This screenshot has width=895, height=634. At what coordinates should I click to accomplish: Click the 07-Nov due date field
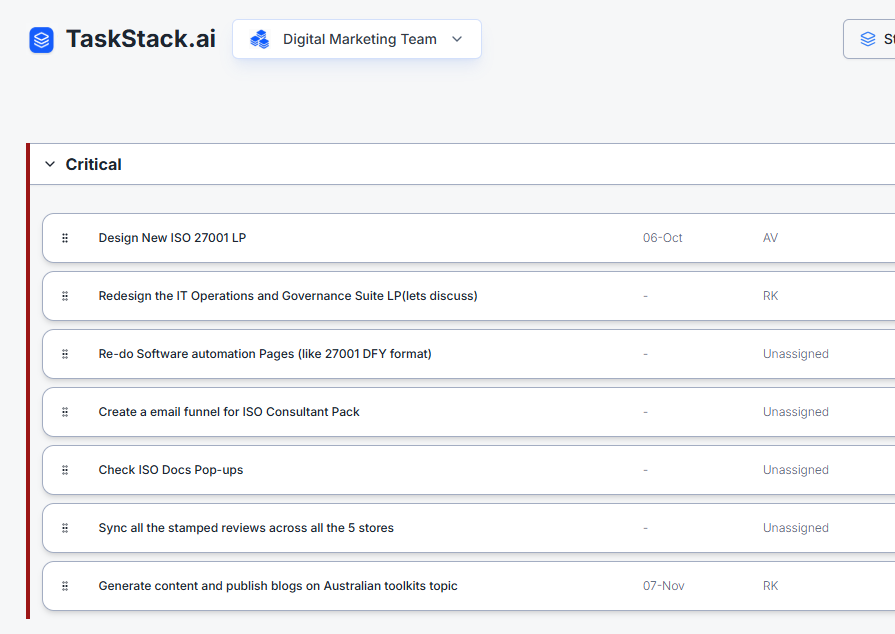[663, 586]
